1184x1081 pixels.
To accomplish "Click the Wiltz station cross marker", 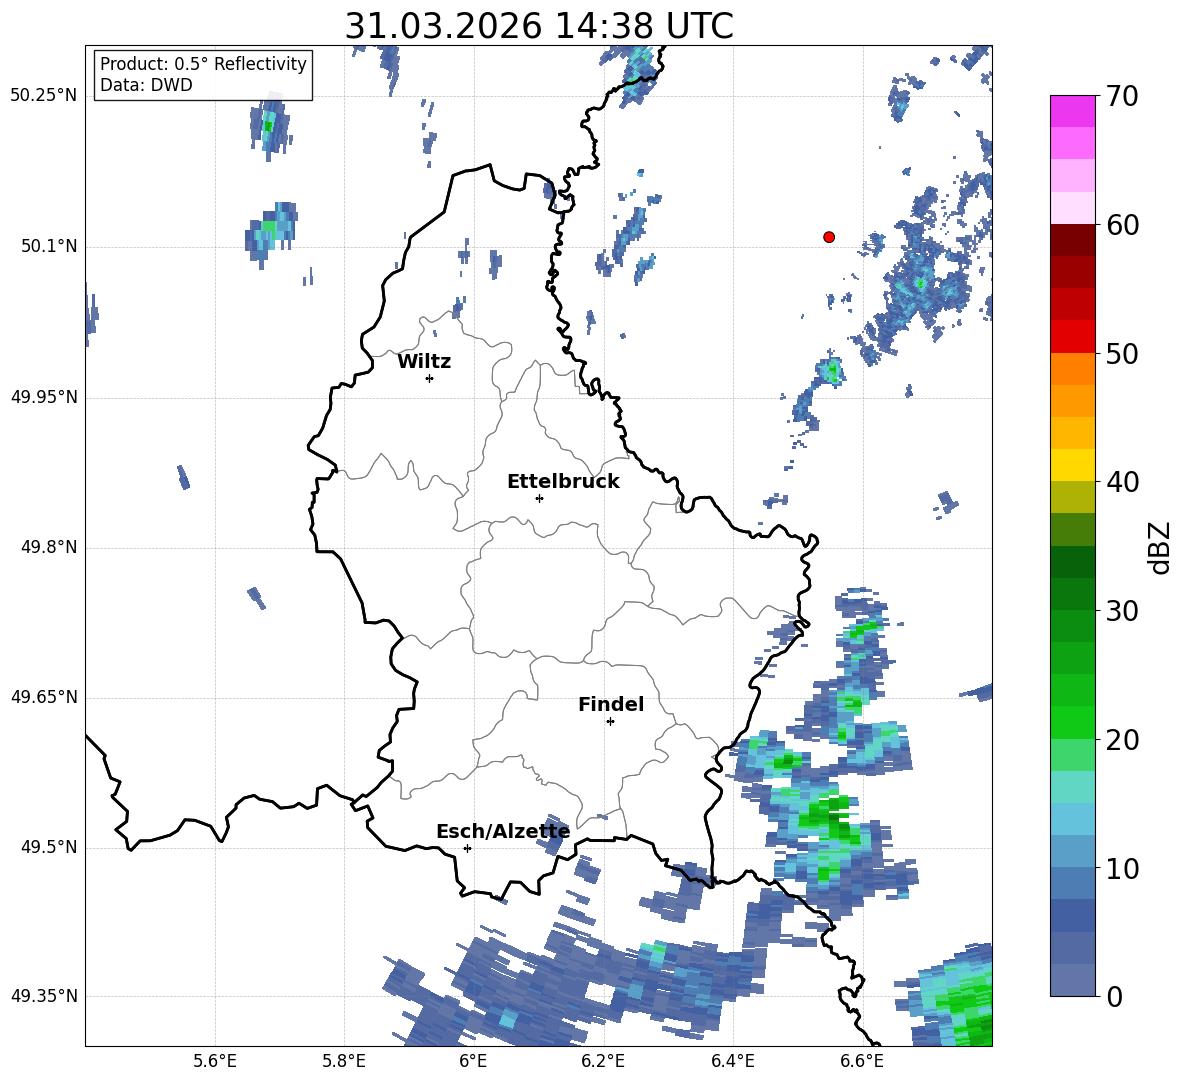I will (x=430, y=378).
